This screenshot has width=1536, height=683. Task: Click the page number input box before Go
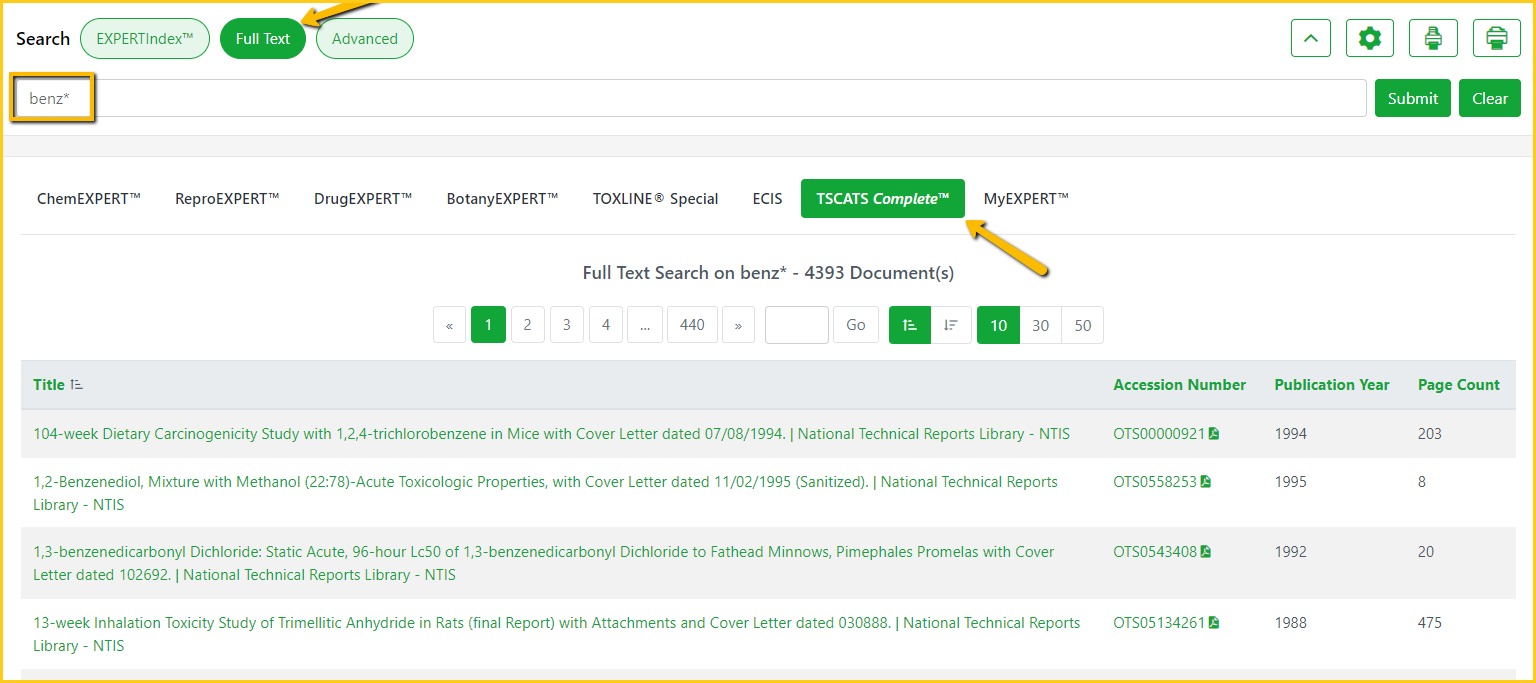click(796, 325)
